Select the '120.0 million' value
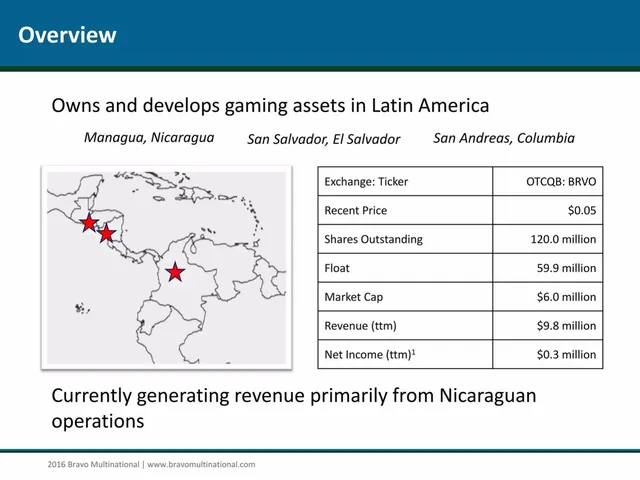640x480 pixels. [563, 239]
